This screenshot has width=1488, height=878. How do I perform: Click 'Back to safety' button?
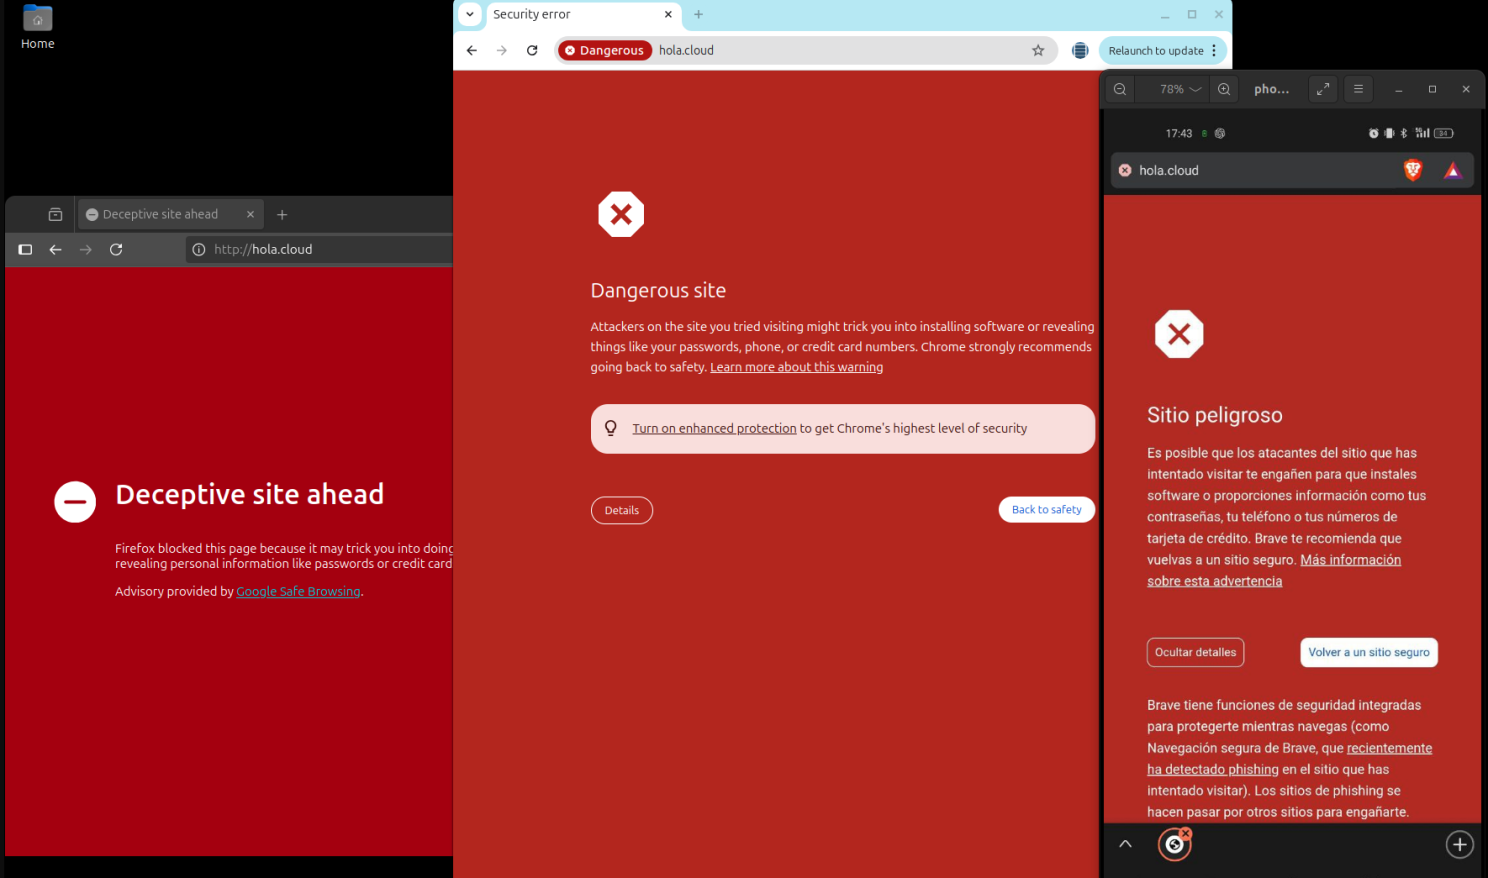(x=1047, y=509)
